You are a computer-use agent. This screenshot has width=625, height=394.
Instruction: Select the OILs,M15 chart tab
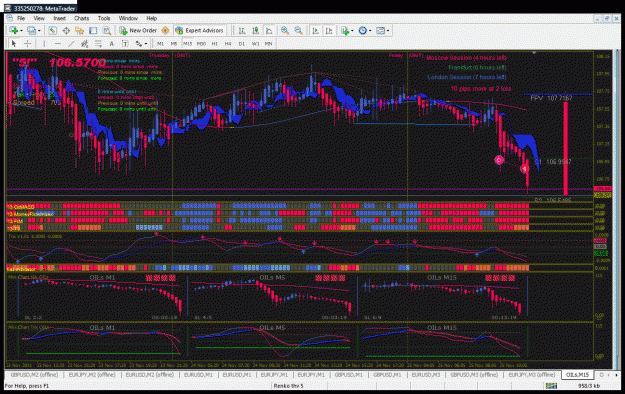pyautogui.click(x=577, y=375)
